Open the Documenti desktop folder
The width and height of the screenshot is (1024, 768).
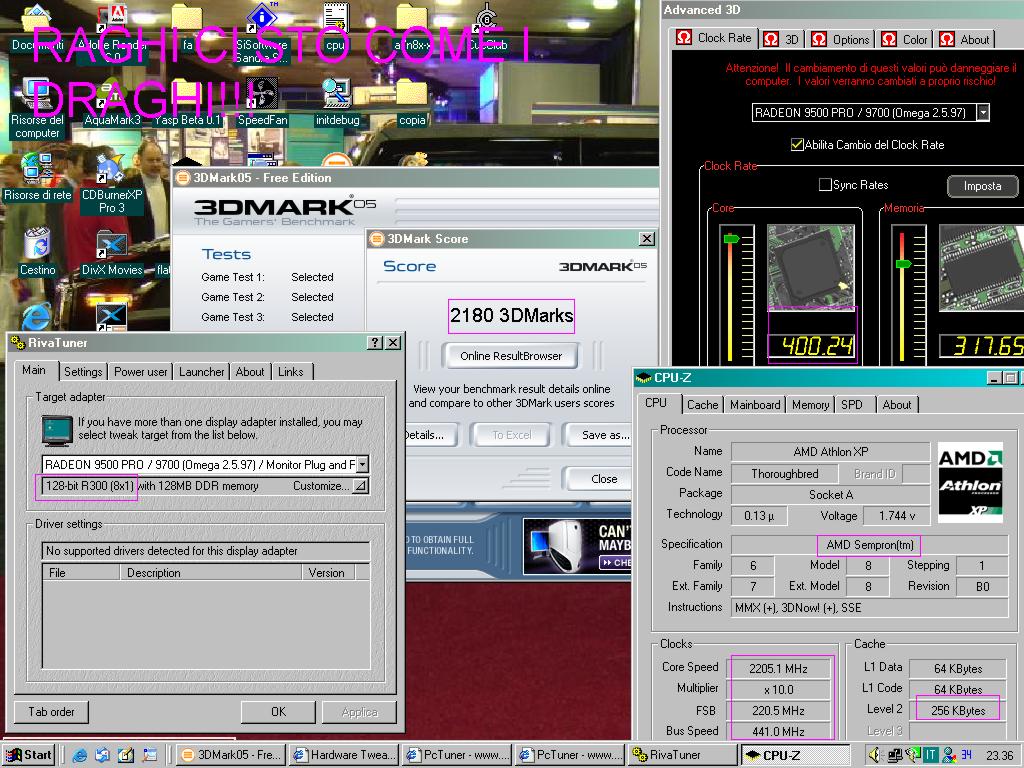pyautogui.click(x=37, y=29)
